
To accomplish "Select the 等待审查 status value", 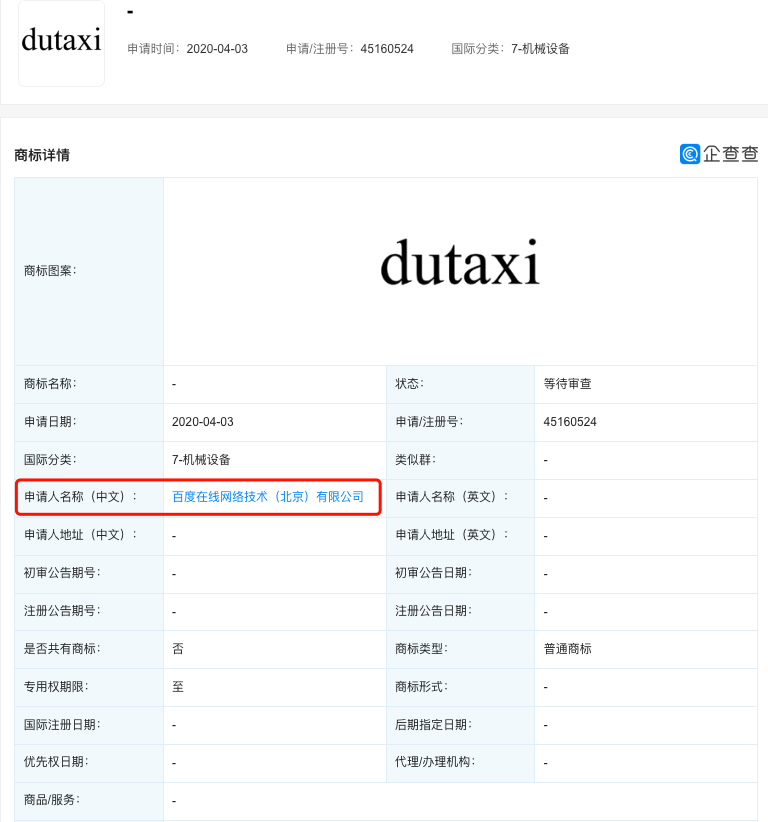I will (x=567, y=384).
